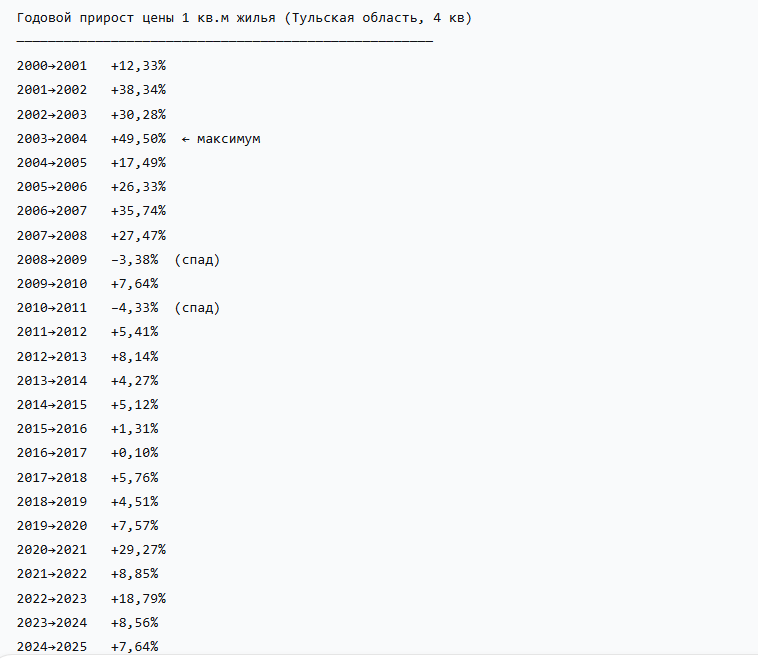The height and width of the screenshot is (662, 758).
Task: Click the 2010→2011 year range
Action: (52, 307)
